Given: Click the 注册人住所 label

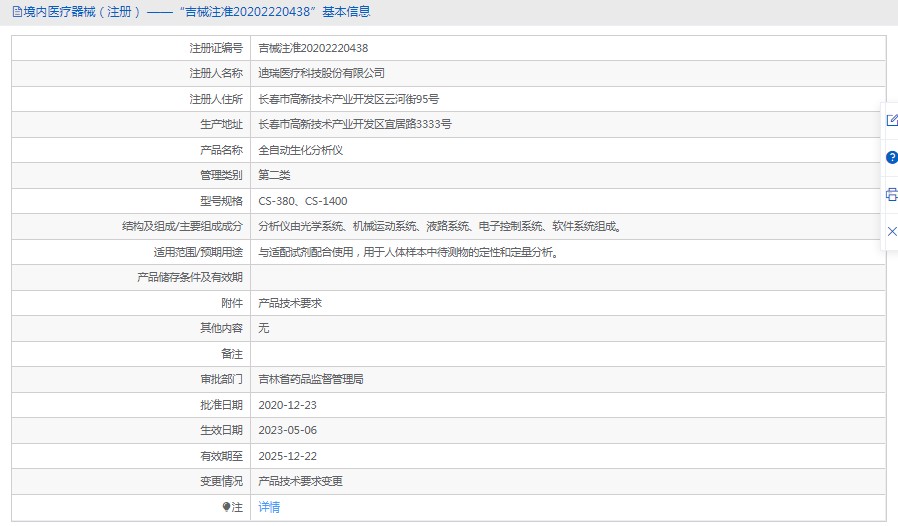Looking at the screenshot, I should pos(216,99).
